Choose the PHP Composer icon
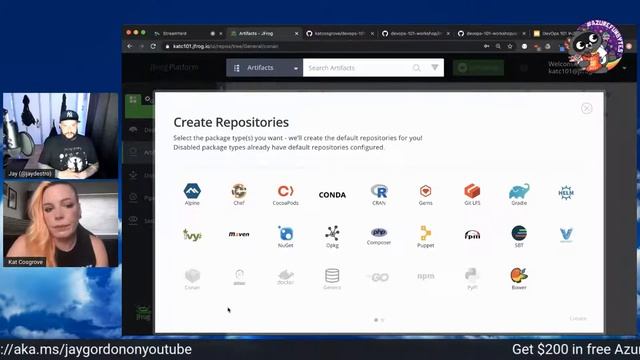 pos(379,236)
